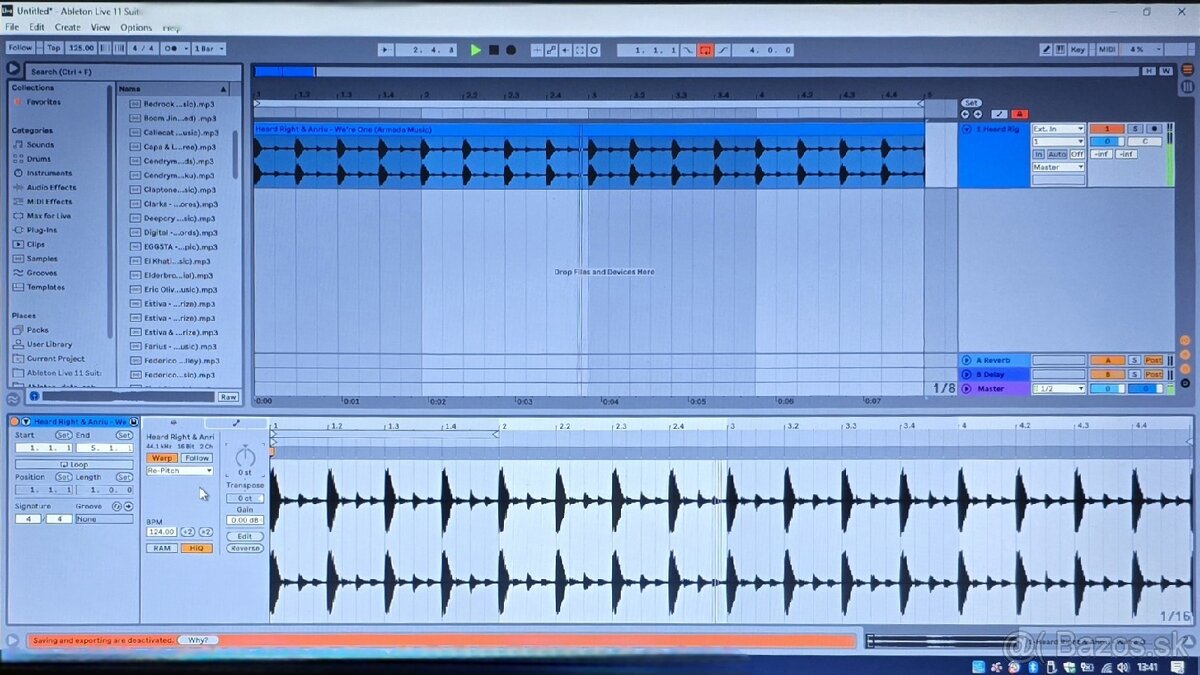Collapse the browser with the round arrow icon
Screen dimensions: 1200x675
point(13,69)
